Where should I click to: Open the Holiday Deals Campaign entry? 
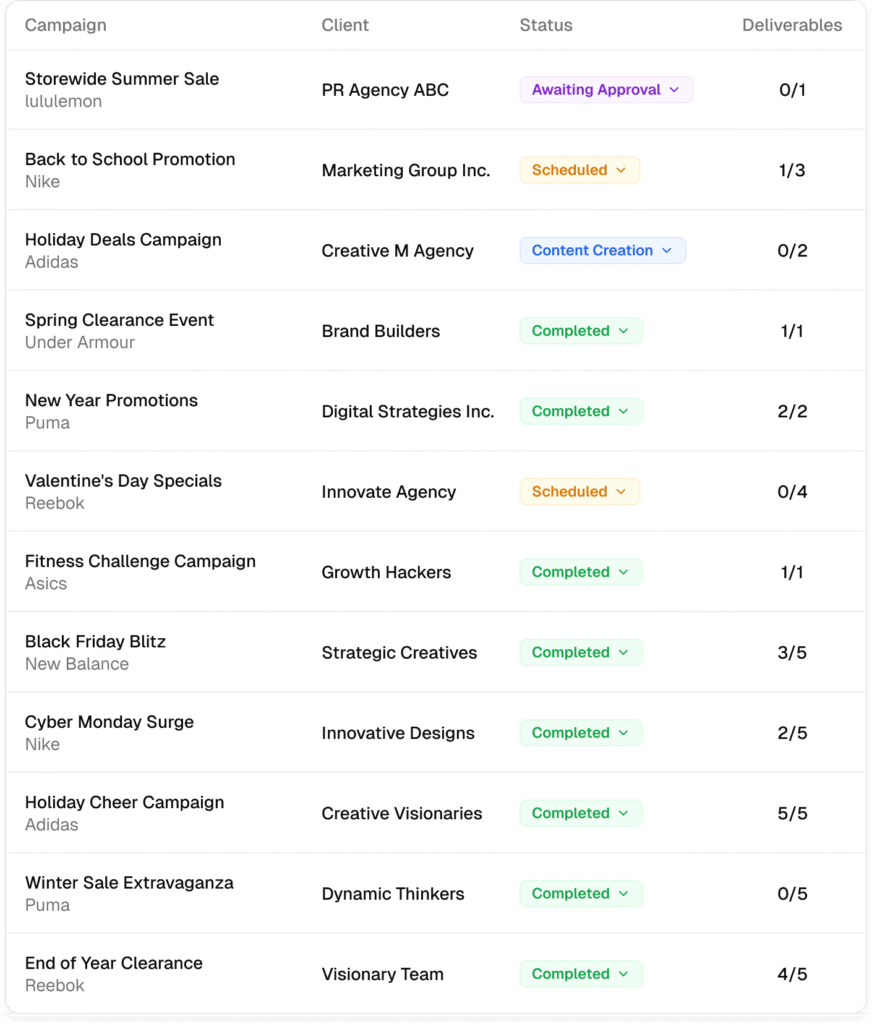(x=123, y=240)
